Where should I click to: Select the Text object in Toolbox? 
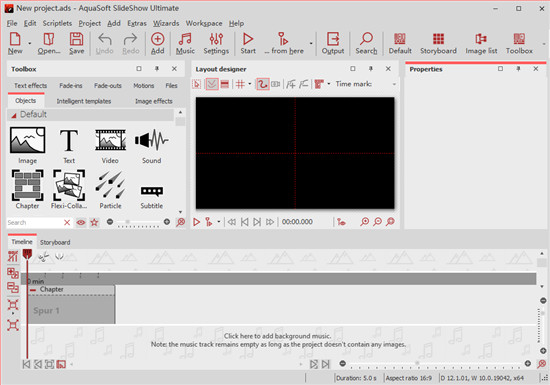click(x=69, y=146)
